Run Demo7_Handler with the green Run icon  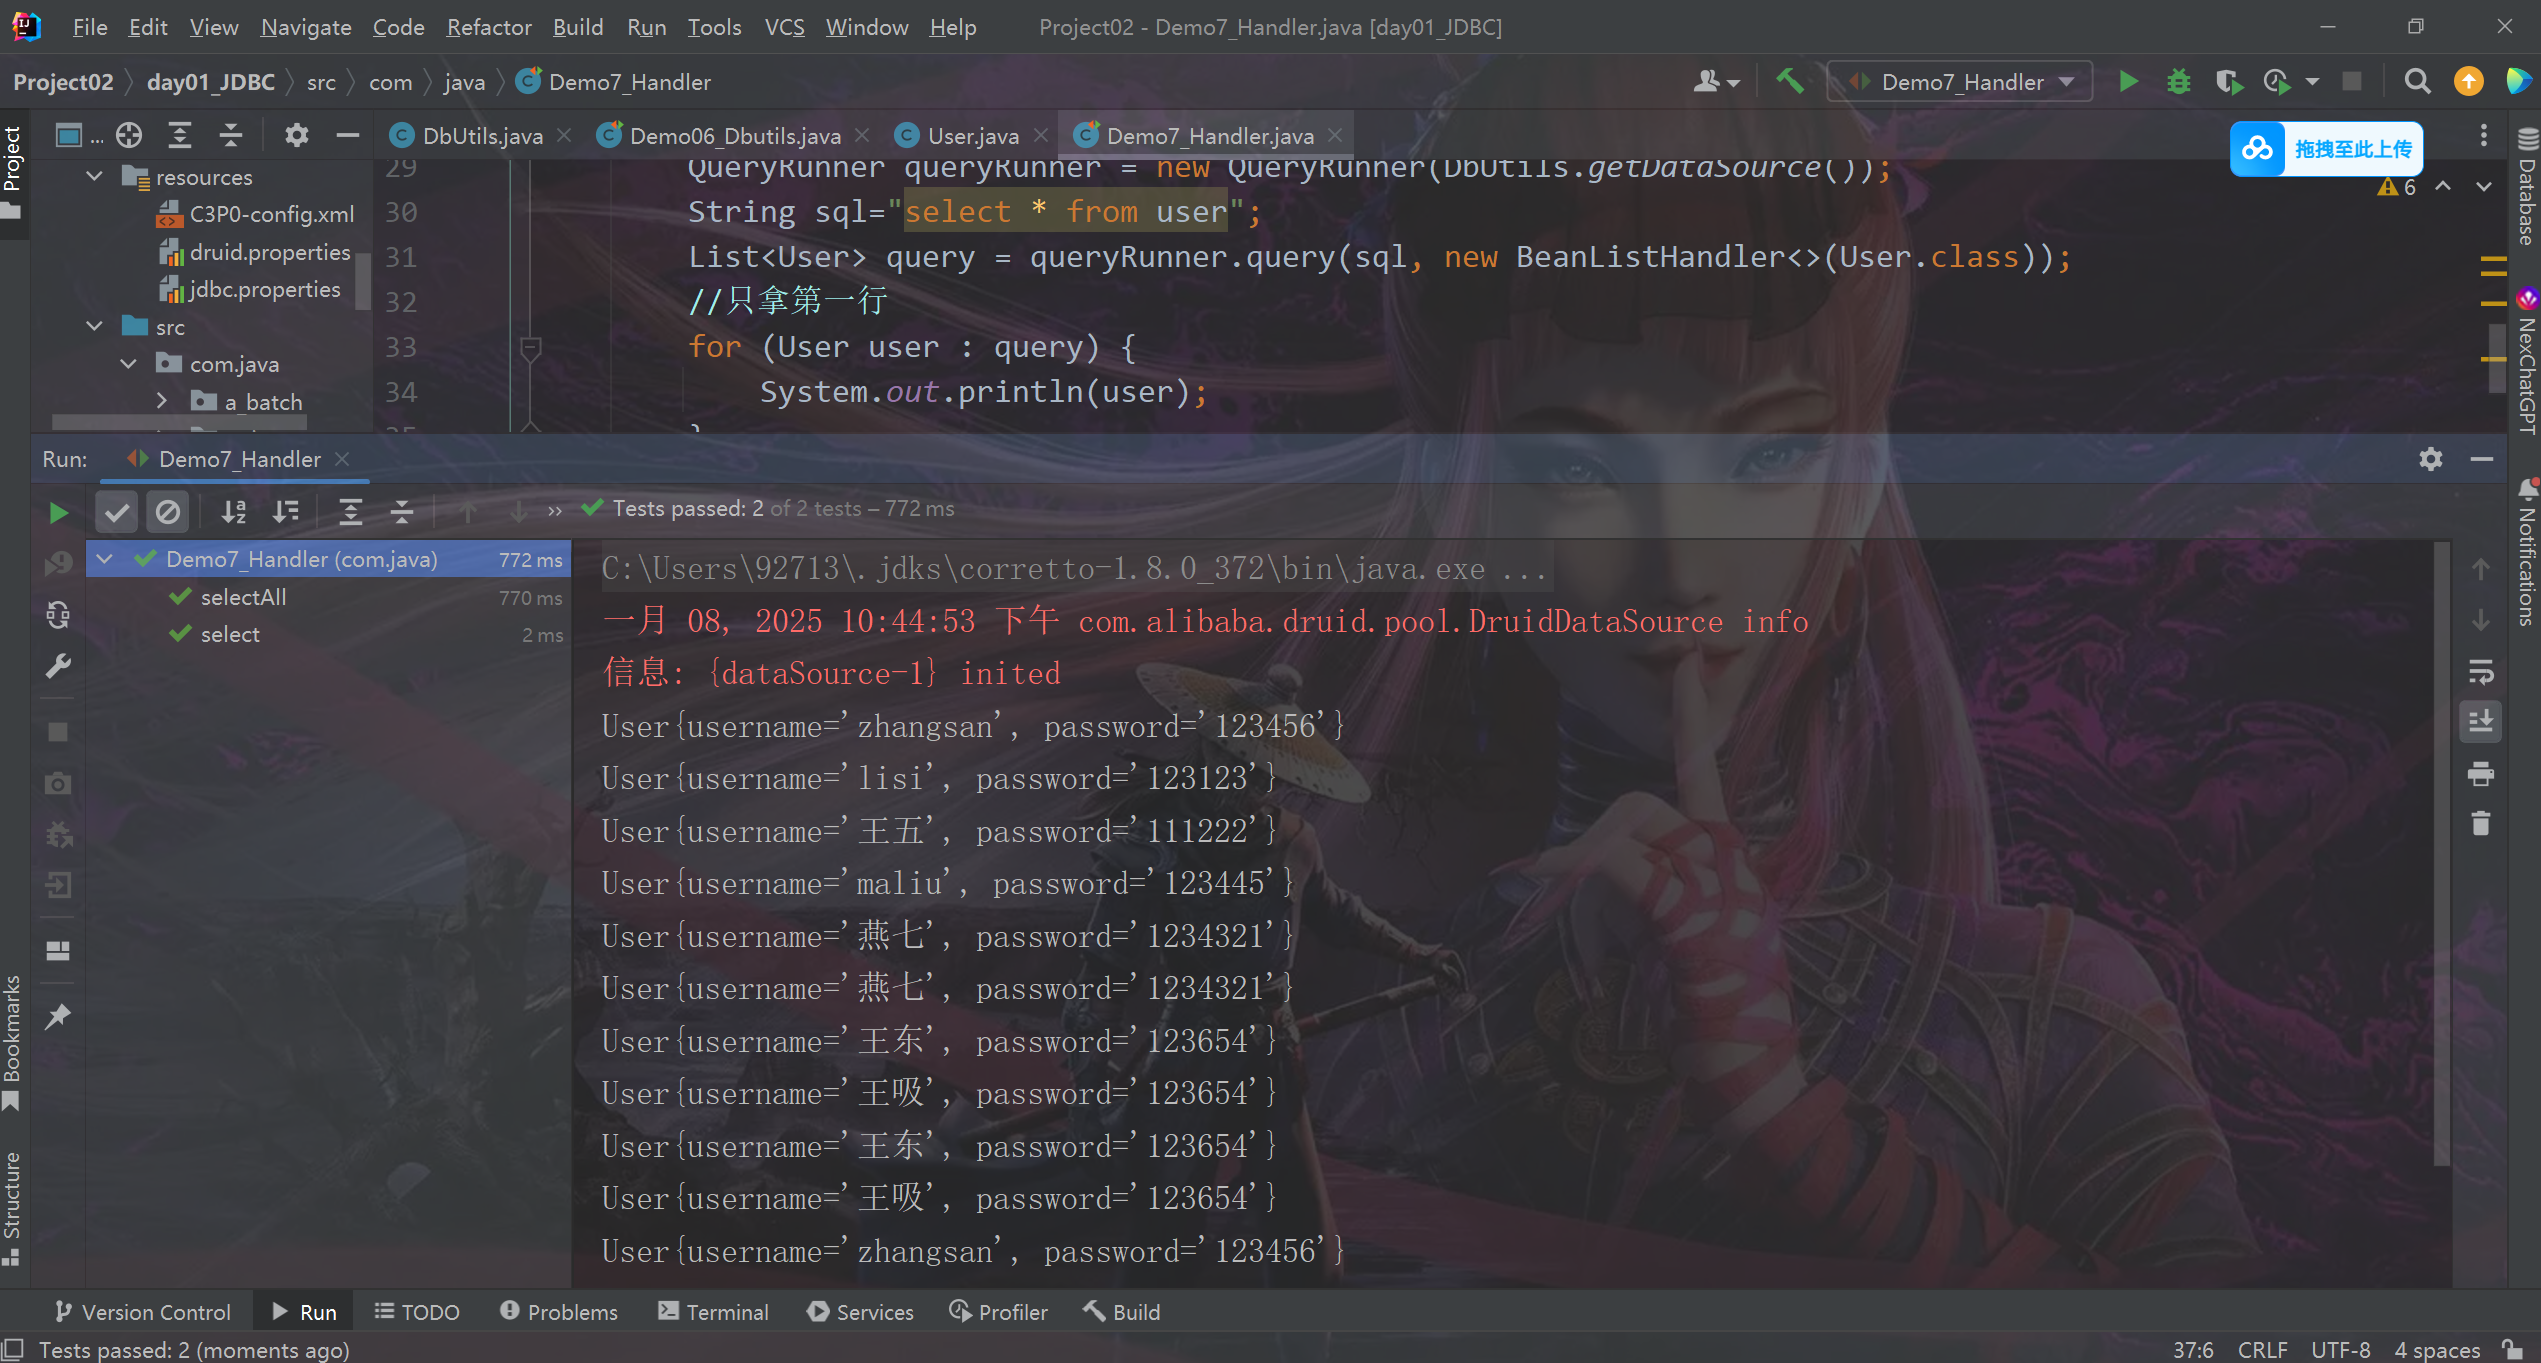pos(2128,82)
